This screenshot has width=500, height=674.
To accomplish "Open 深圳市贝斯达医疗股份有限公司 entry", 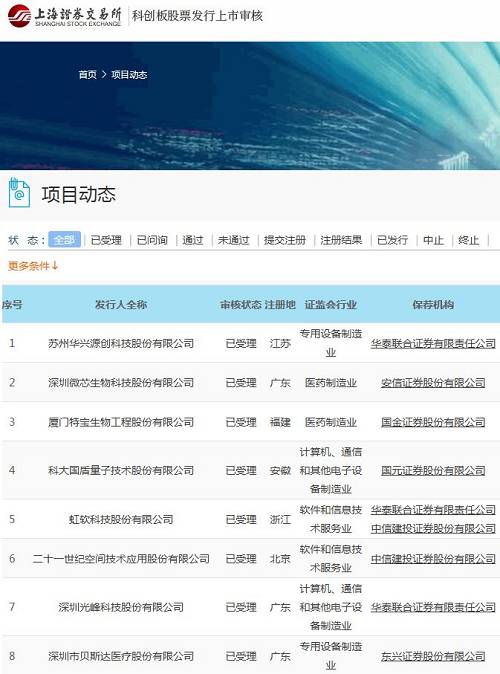I will coord(121,656).
